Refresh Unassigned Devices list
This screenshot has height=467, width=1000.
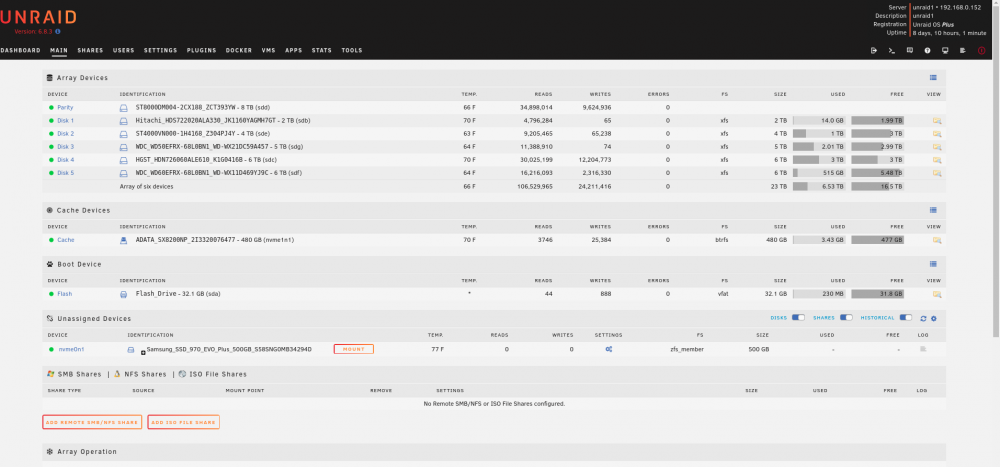[923, 318]
